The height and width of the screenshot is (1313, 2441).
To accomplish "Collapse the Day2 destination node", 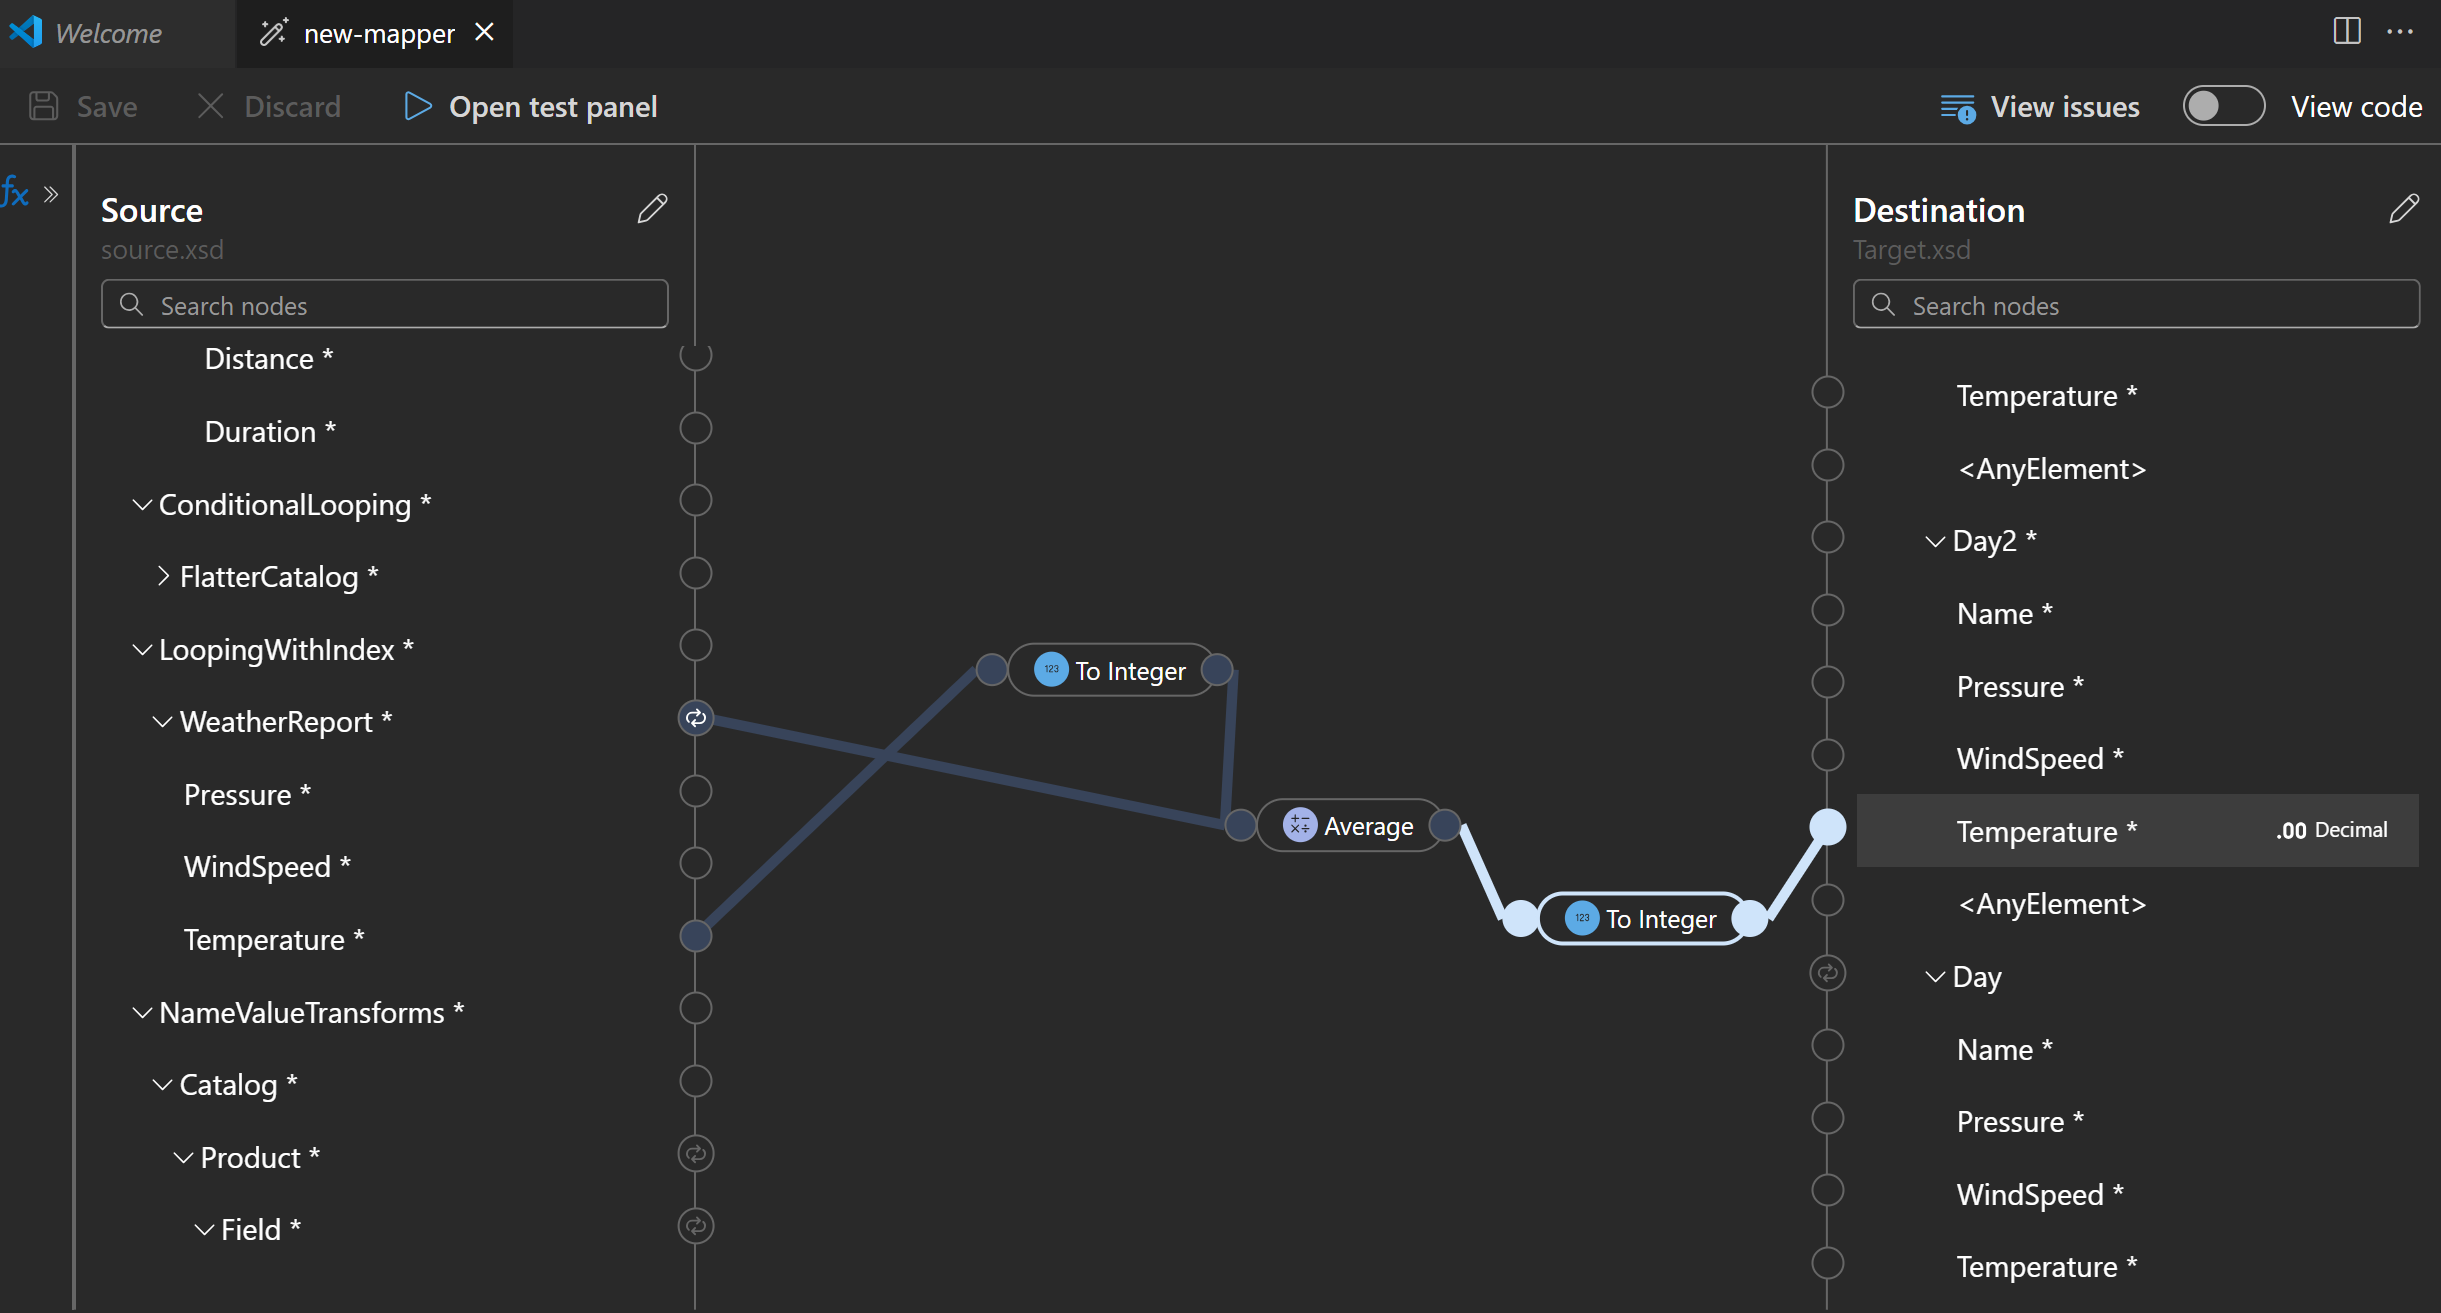I will click(1935, 541).
